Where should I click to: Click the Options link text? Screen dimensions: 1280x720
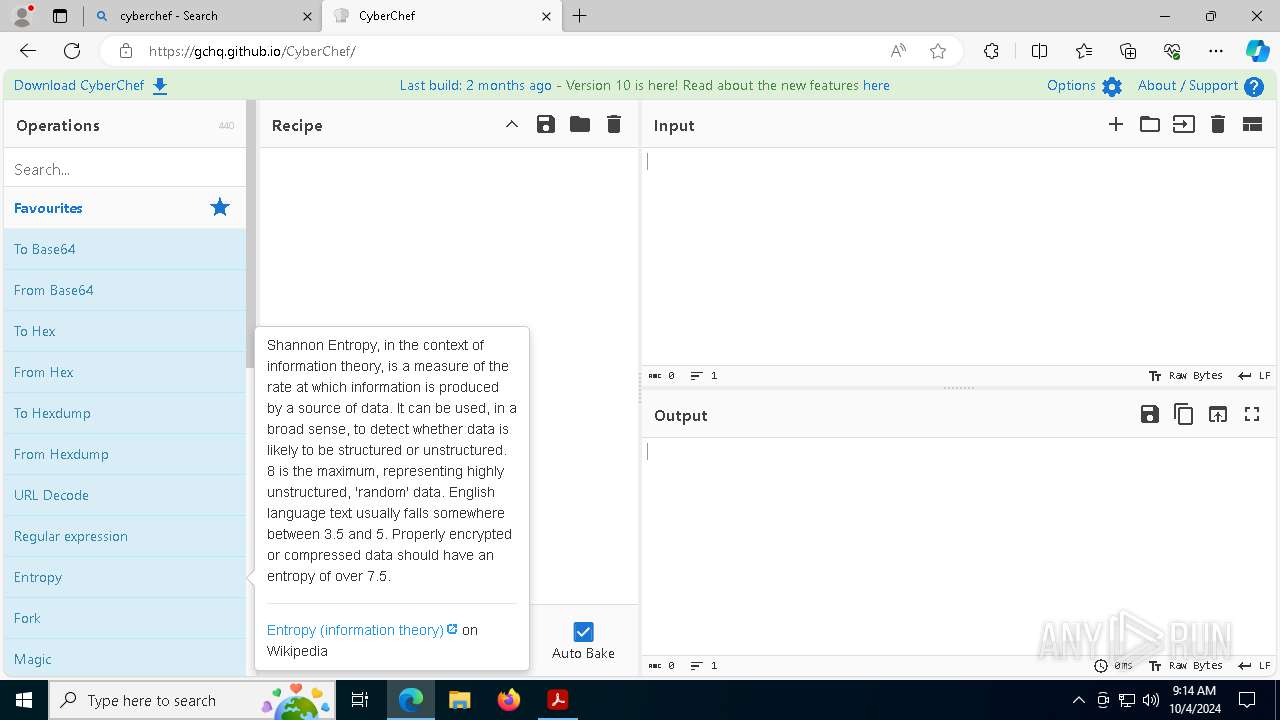(1071, 86)
